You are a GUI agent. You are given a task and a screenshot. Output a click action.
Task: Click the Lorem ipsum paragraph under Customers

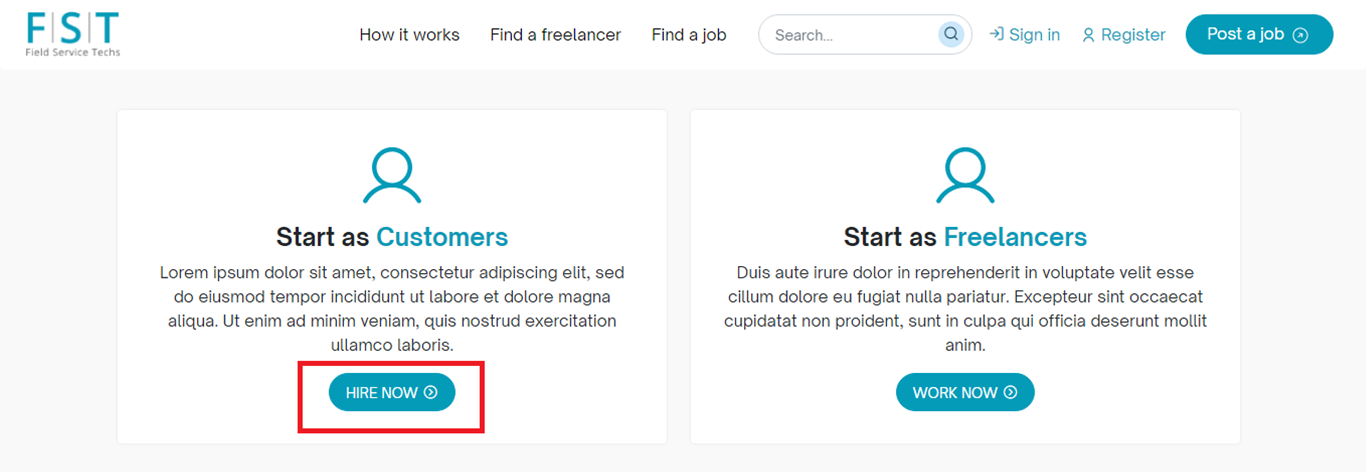coord(392,308)
